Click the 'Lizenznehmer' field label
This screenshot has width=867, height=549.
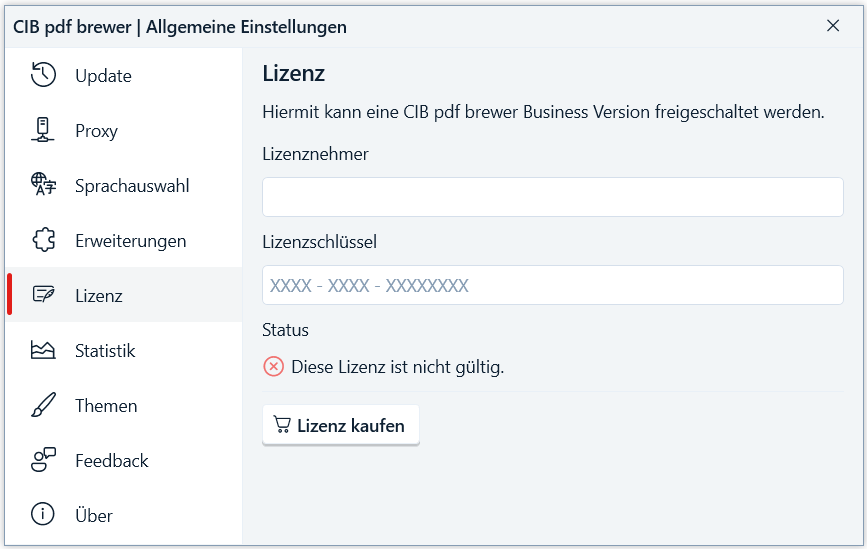point(315,154)
